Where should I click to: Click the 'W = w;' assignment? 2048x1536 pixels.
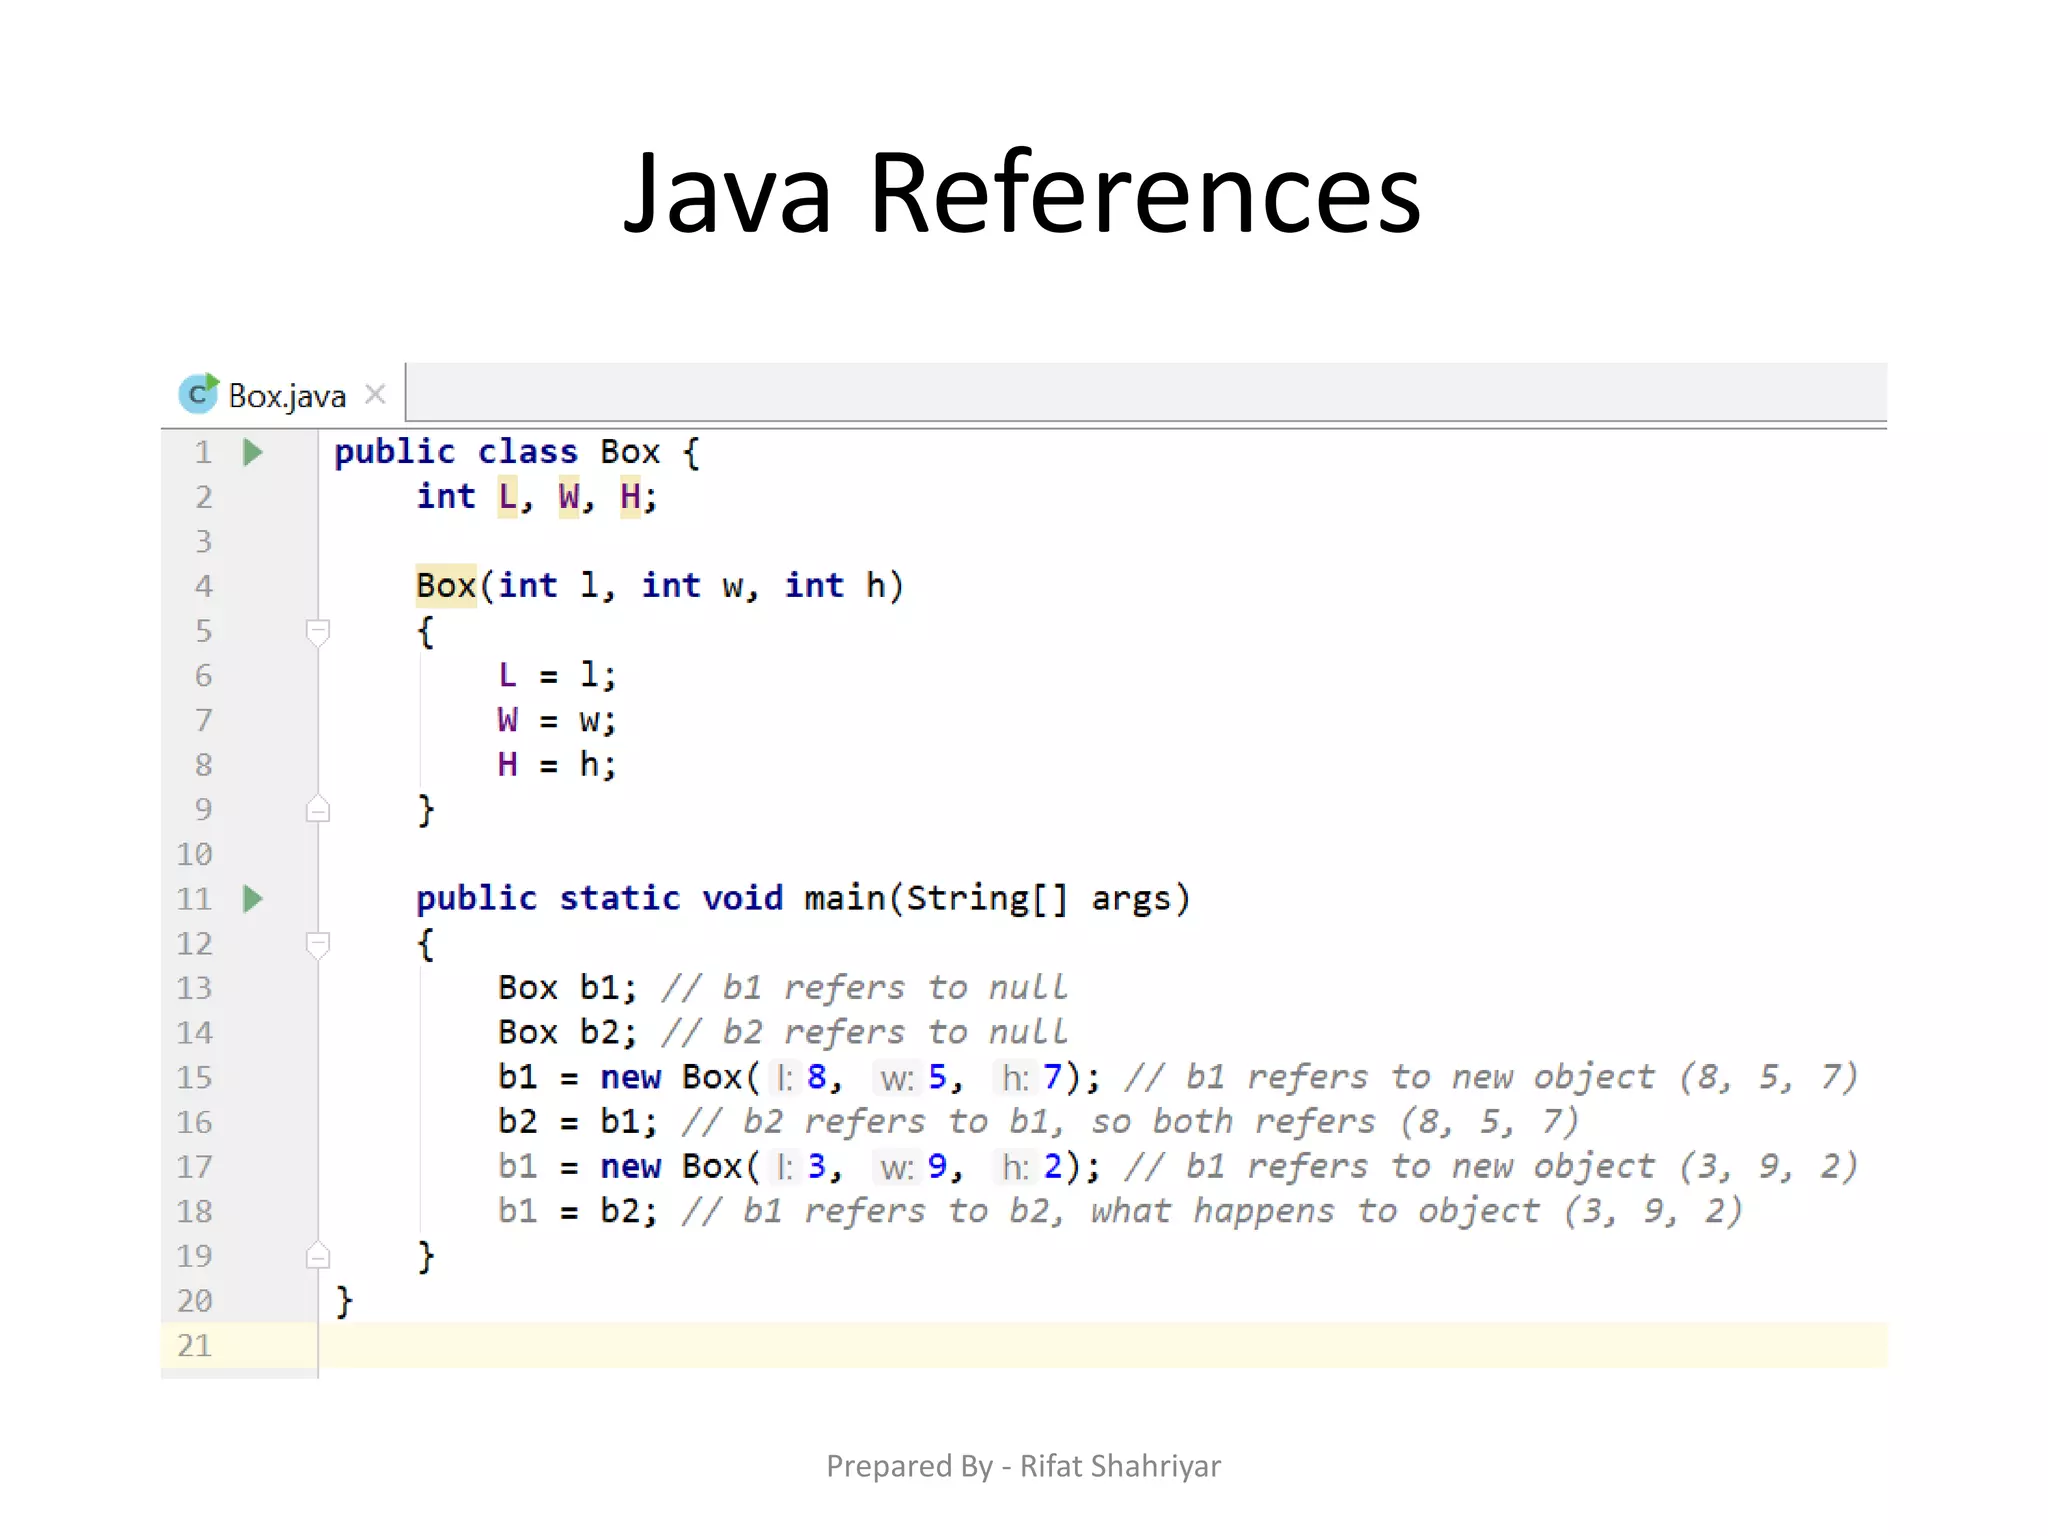pos(557,720)
